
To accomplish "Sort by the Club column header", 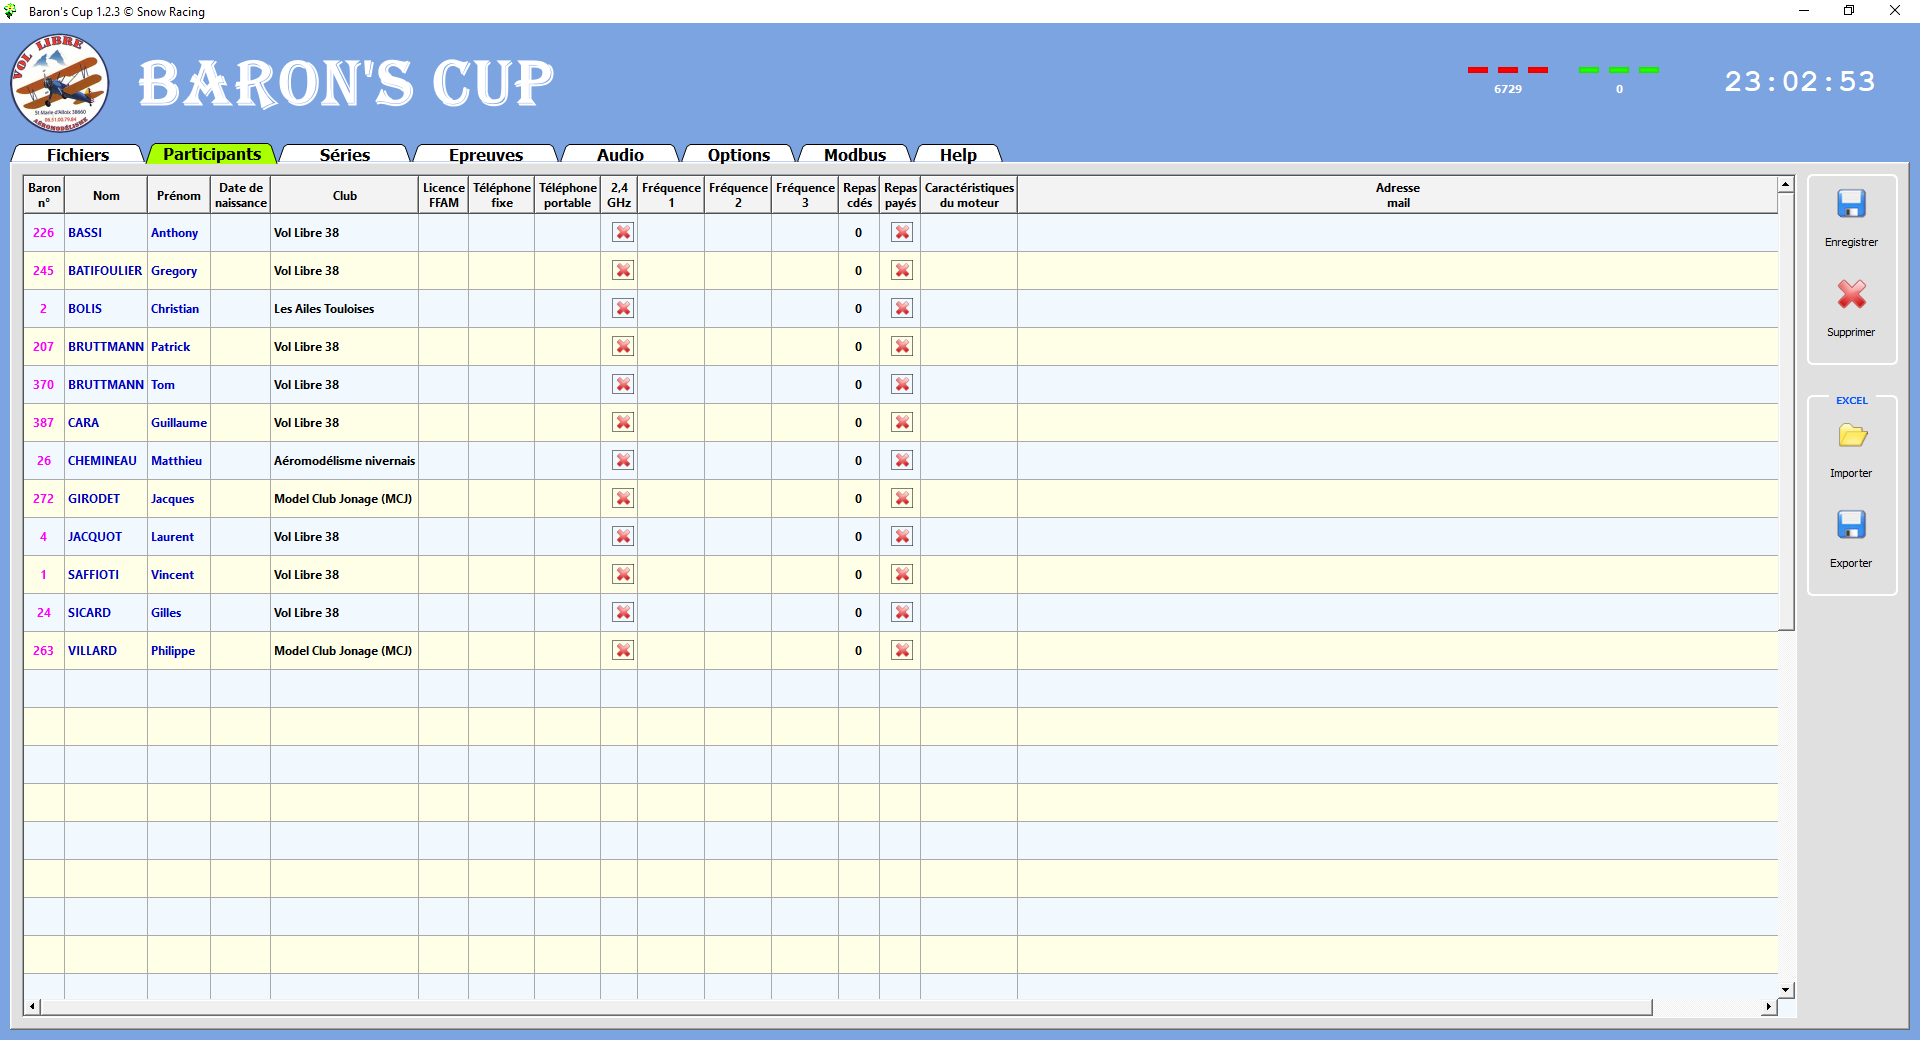I will click(344, 196).
